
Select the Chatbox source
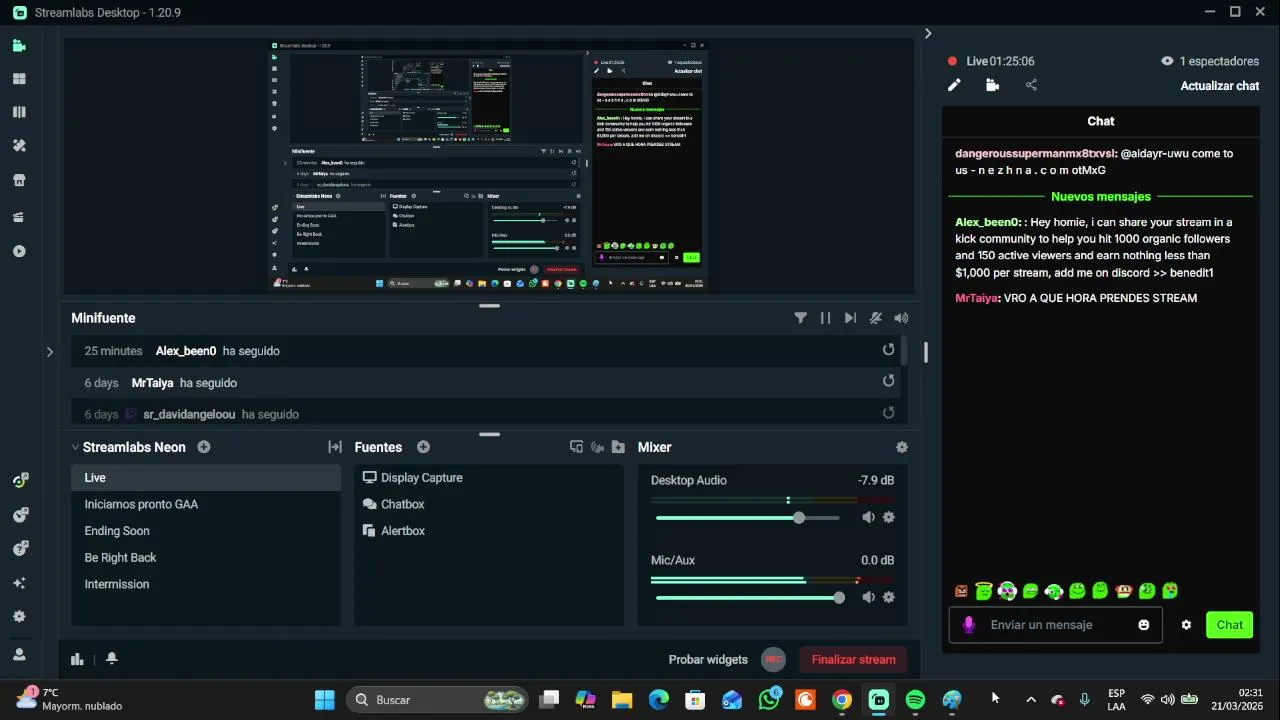click(489, 504)
